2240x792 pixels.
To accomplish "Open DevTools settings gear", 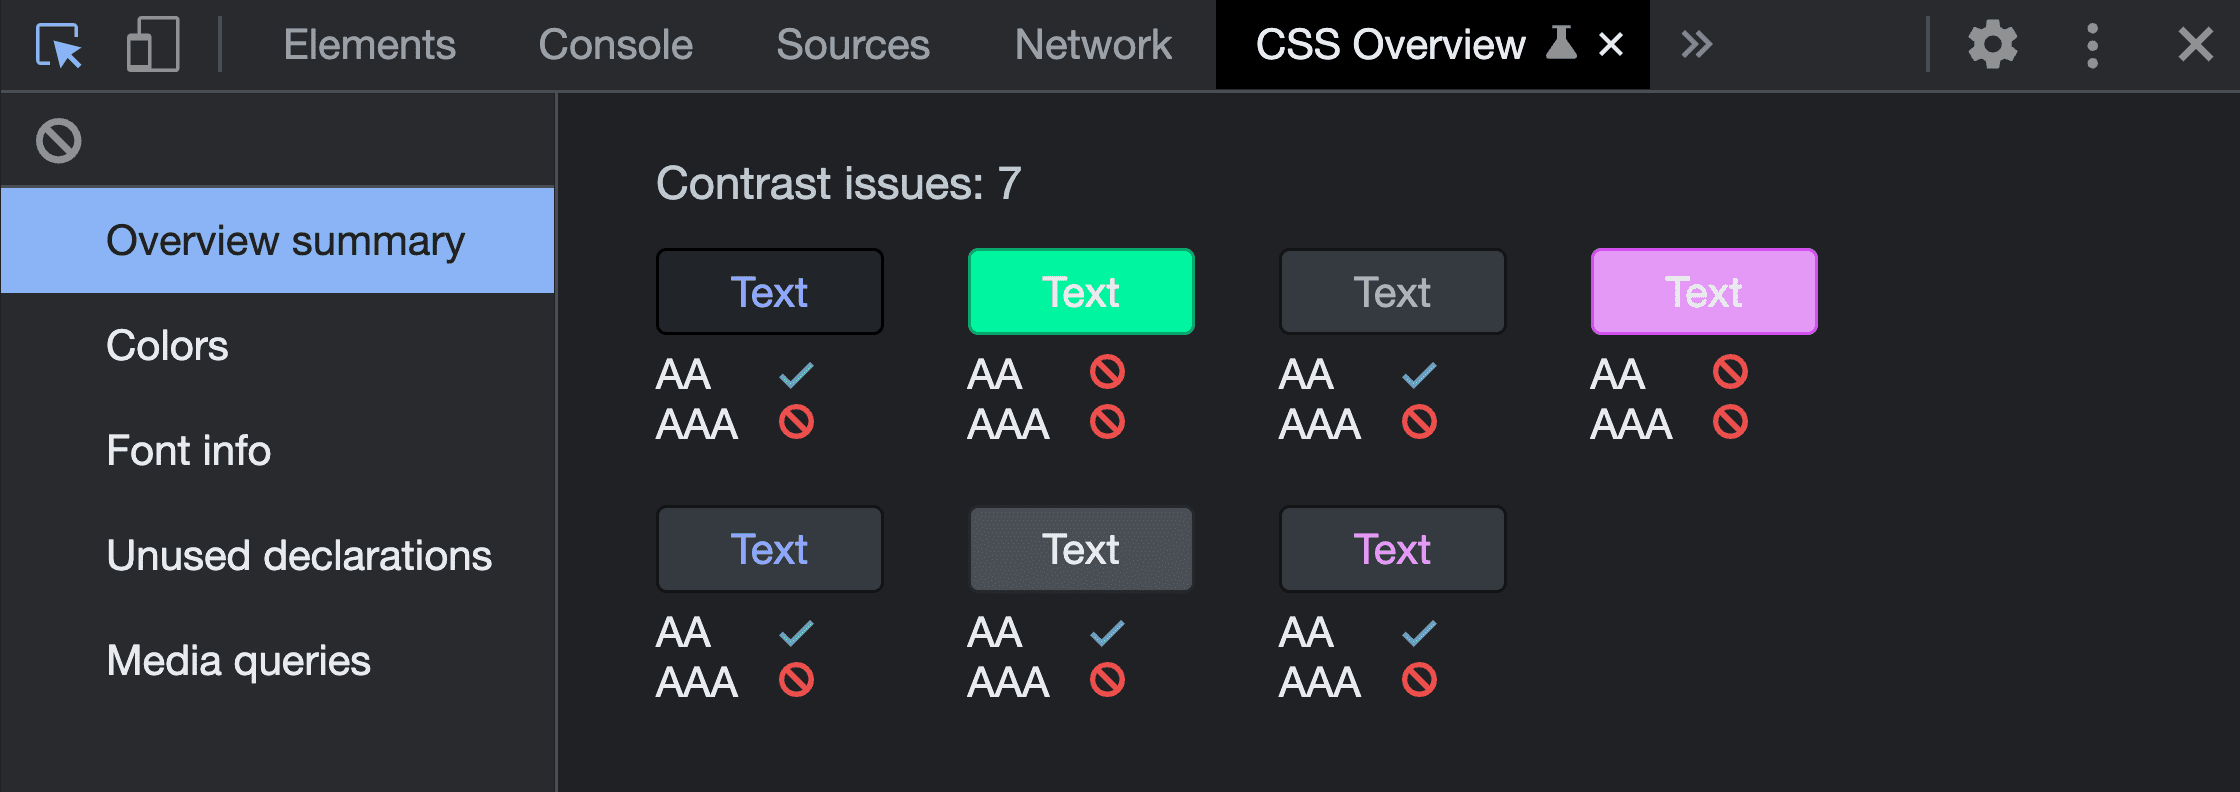I will 1992,44.
